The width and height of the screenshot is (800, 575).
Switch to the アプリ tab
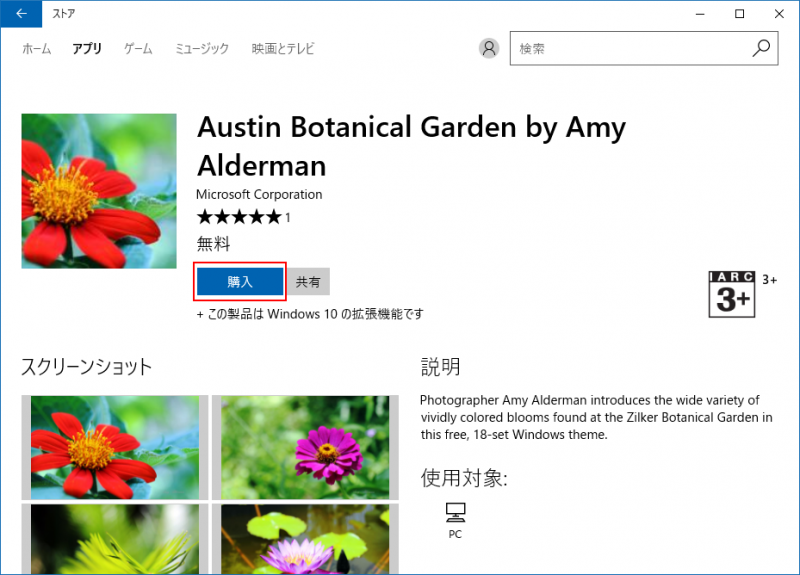coord(87,48)
